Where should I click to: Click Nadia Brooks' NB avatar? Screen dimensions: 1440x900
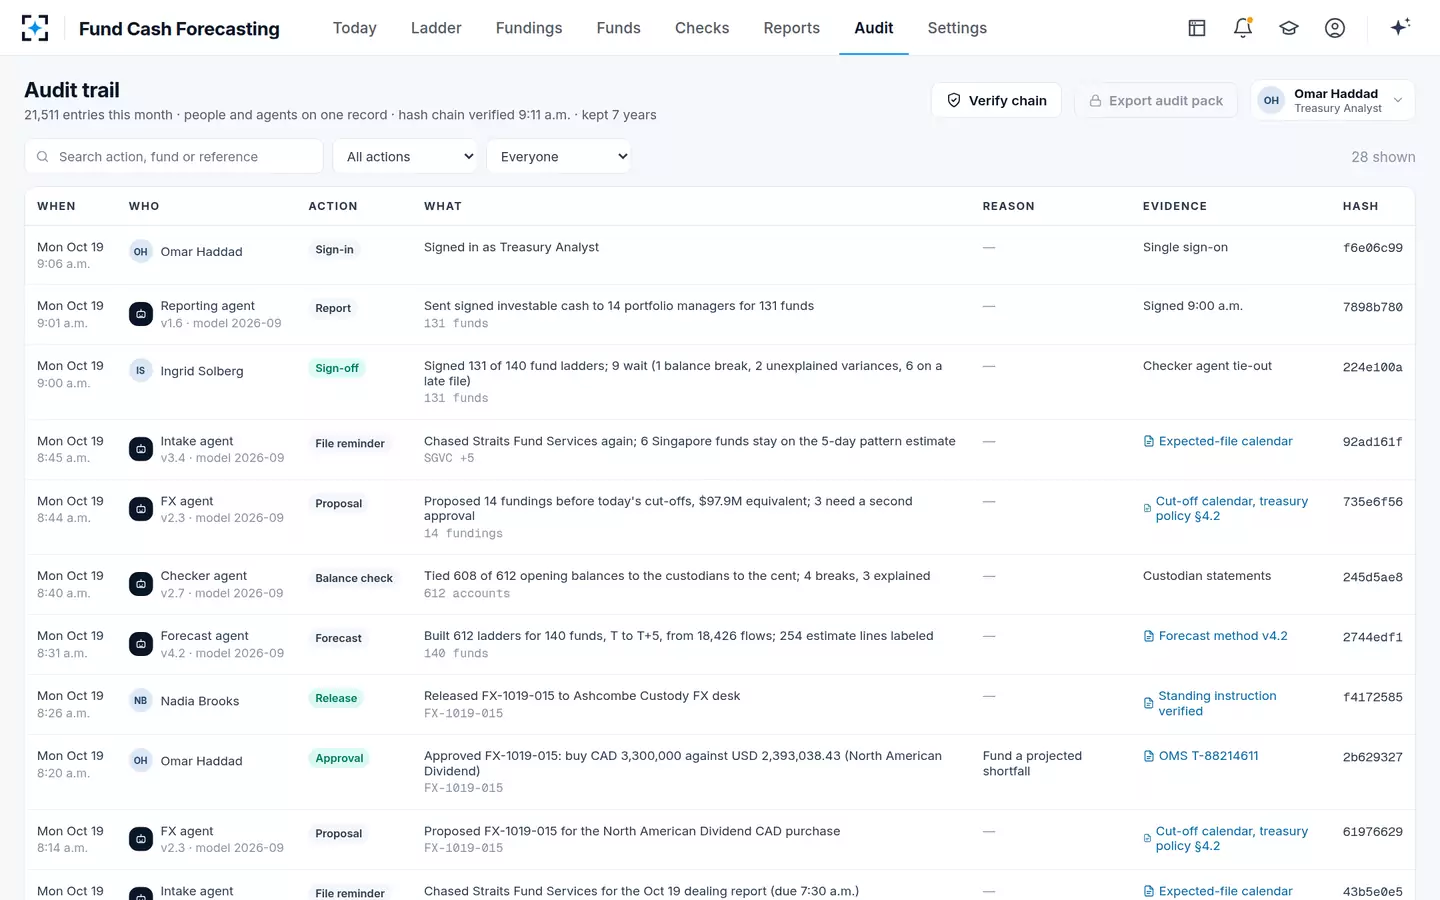pos(141,701)
